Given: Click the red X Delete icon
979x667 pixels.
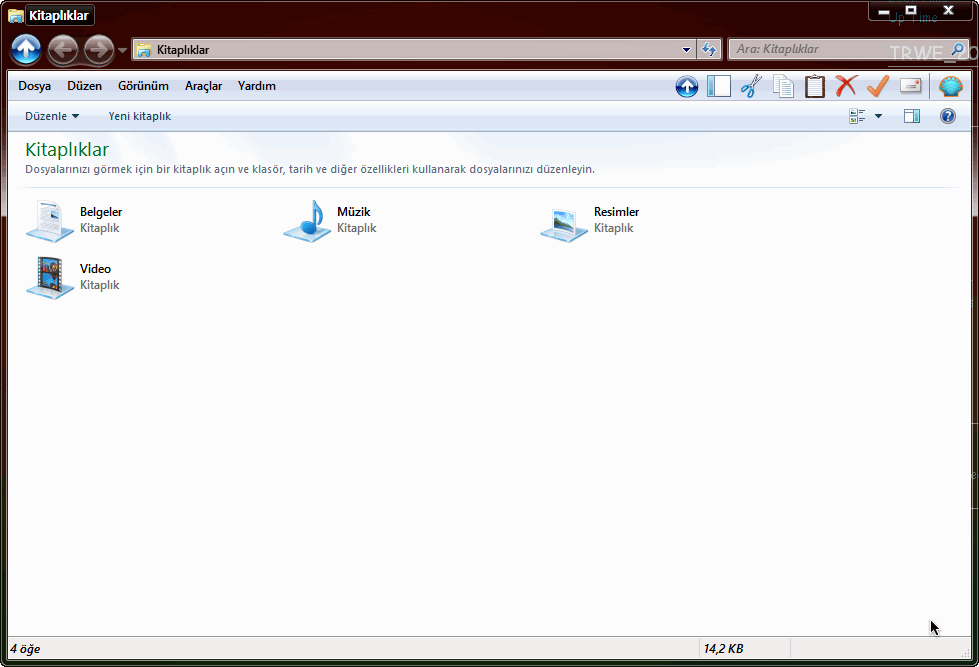Looking at the screenshot, I should (x=846, y=86).
